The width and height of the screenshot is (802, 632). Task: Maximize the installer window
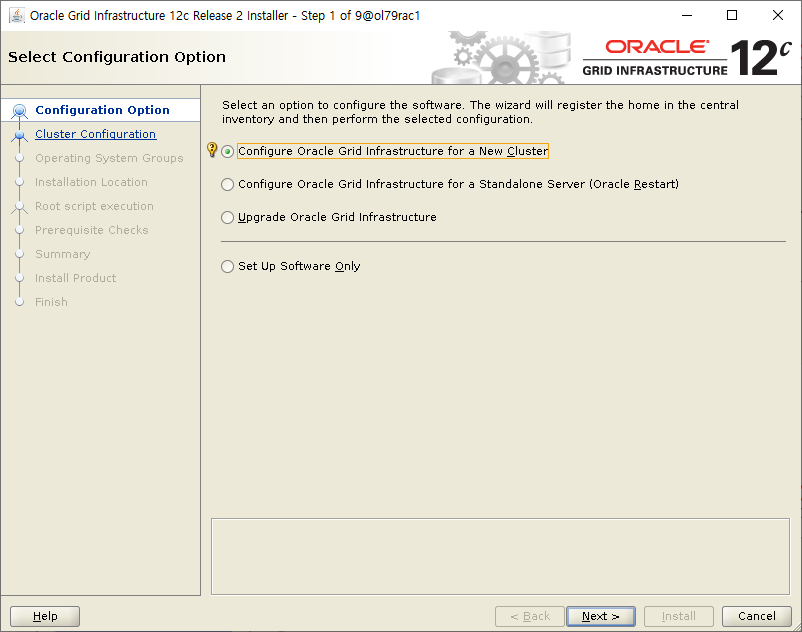(x=732, y=15)
